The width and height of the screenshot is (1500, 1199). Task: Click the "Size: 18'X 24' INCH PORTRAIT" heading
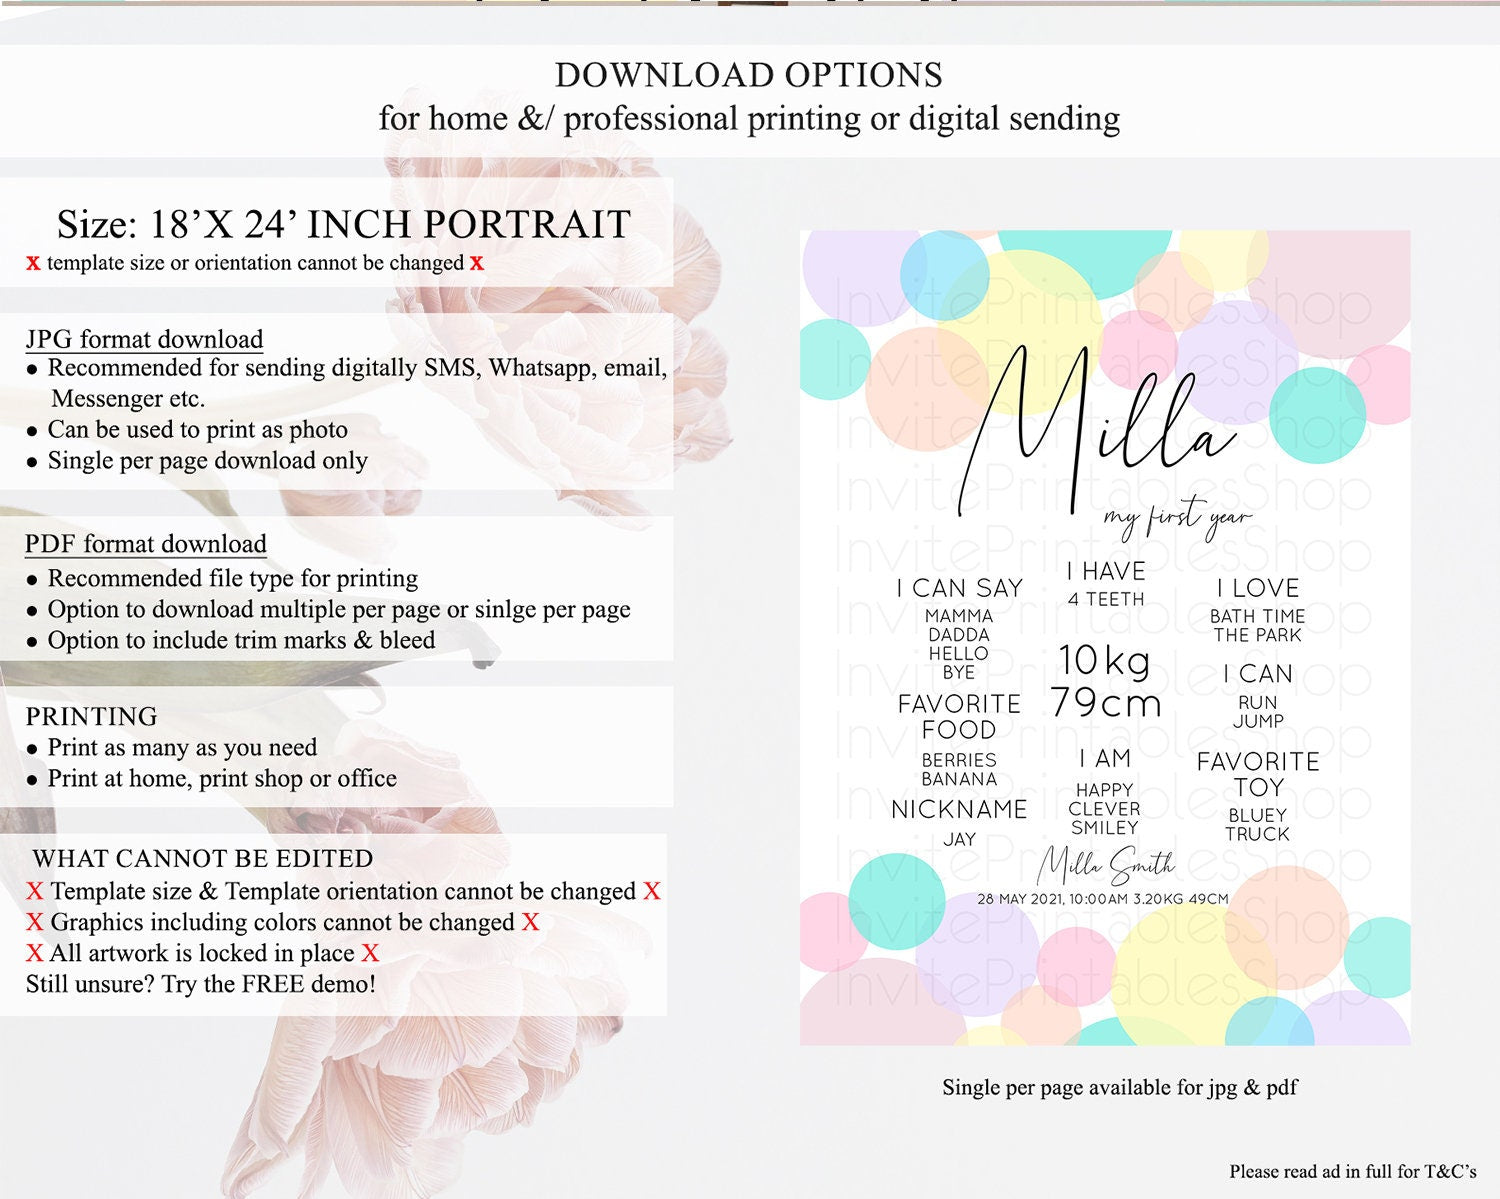[x=343, y=224]
